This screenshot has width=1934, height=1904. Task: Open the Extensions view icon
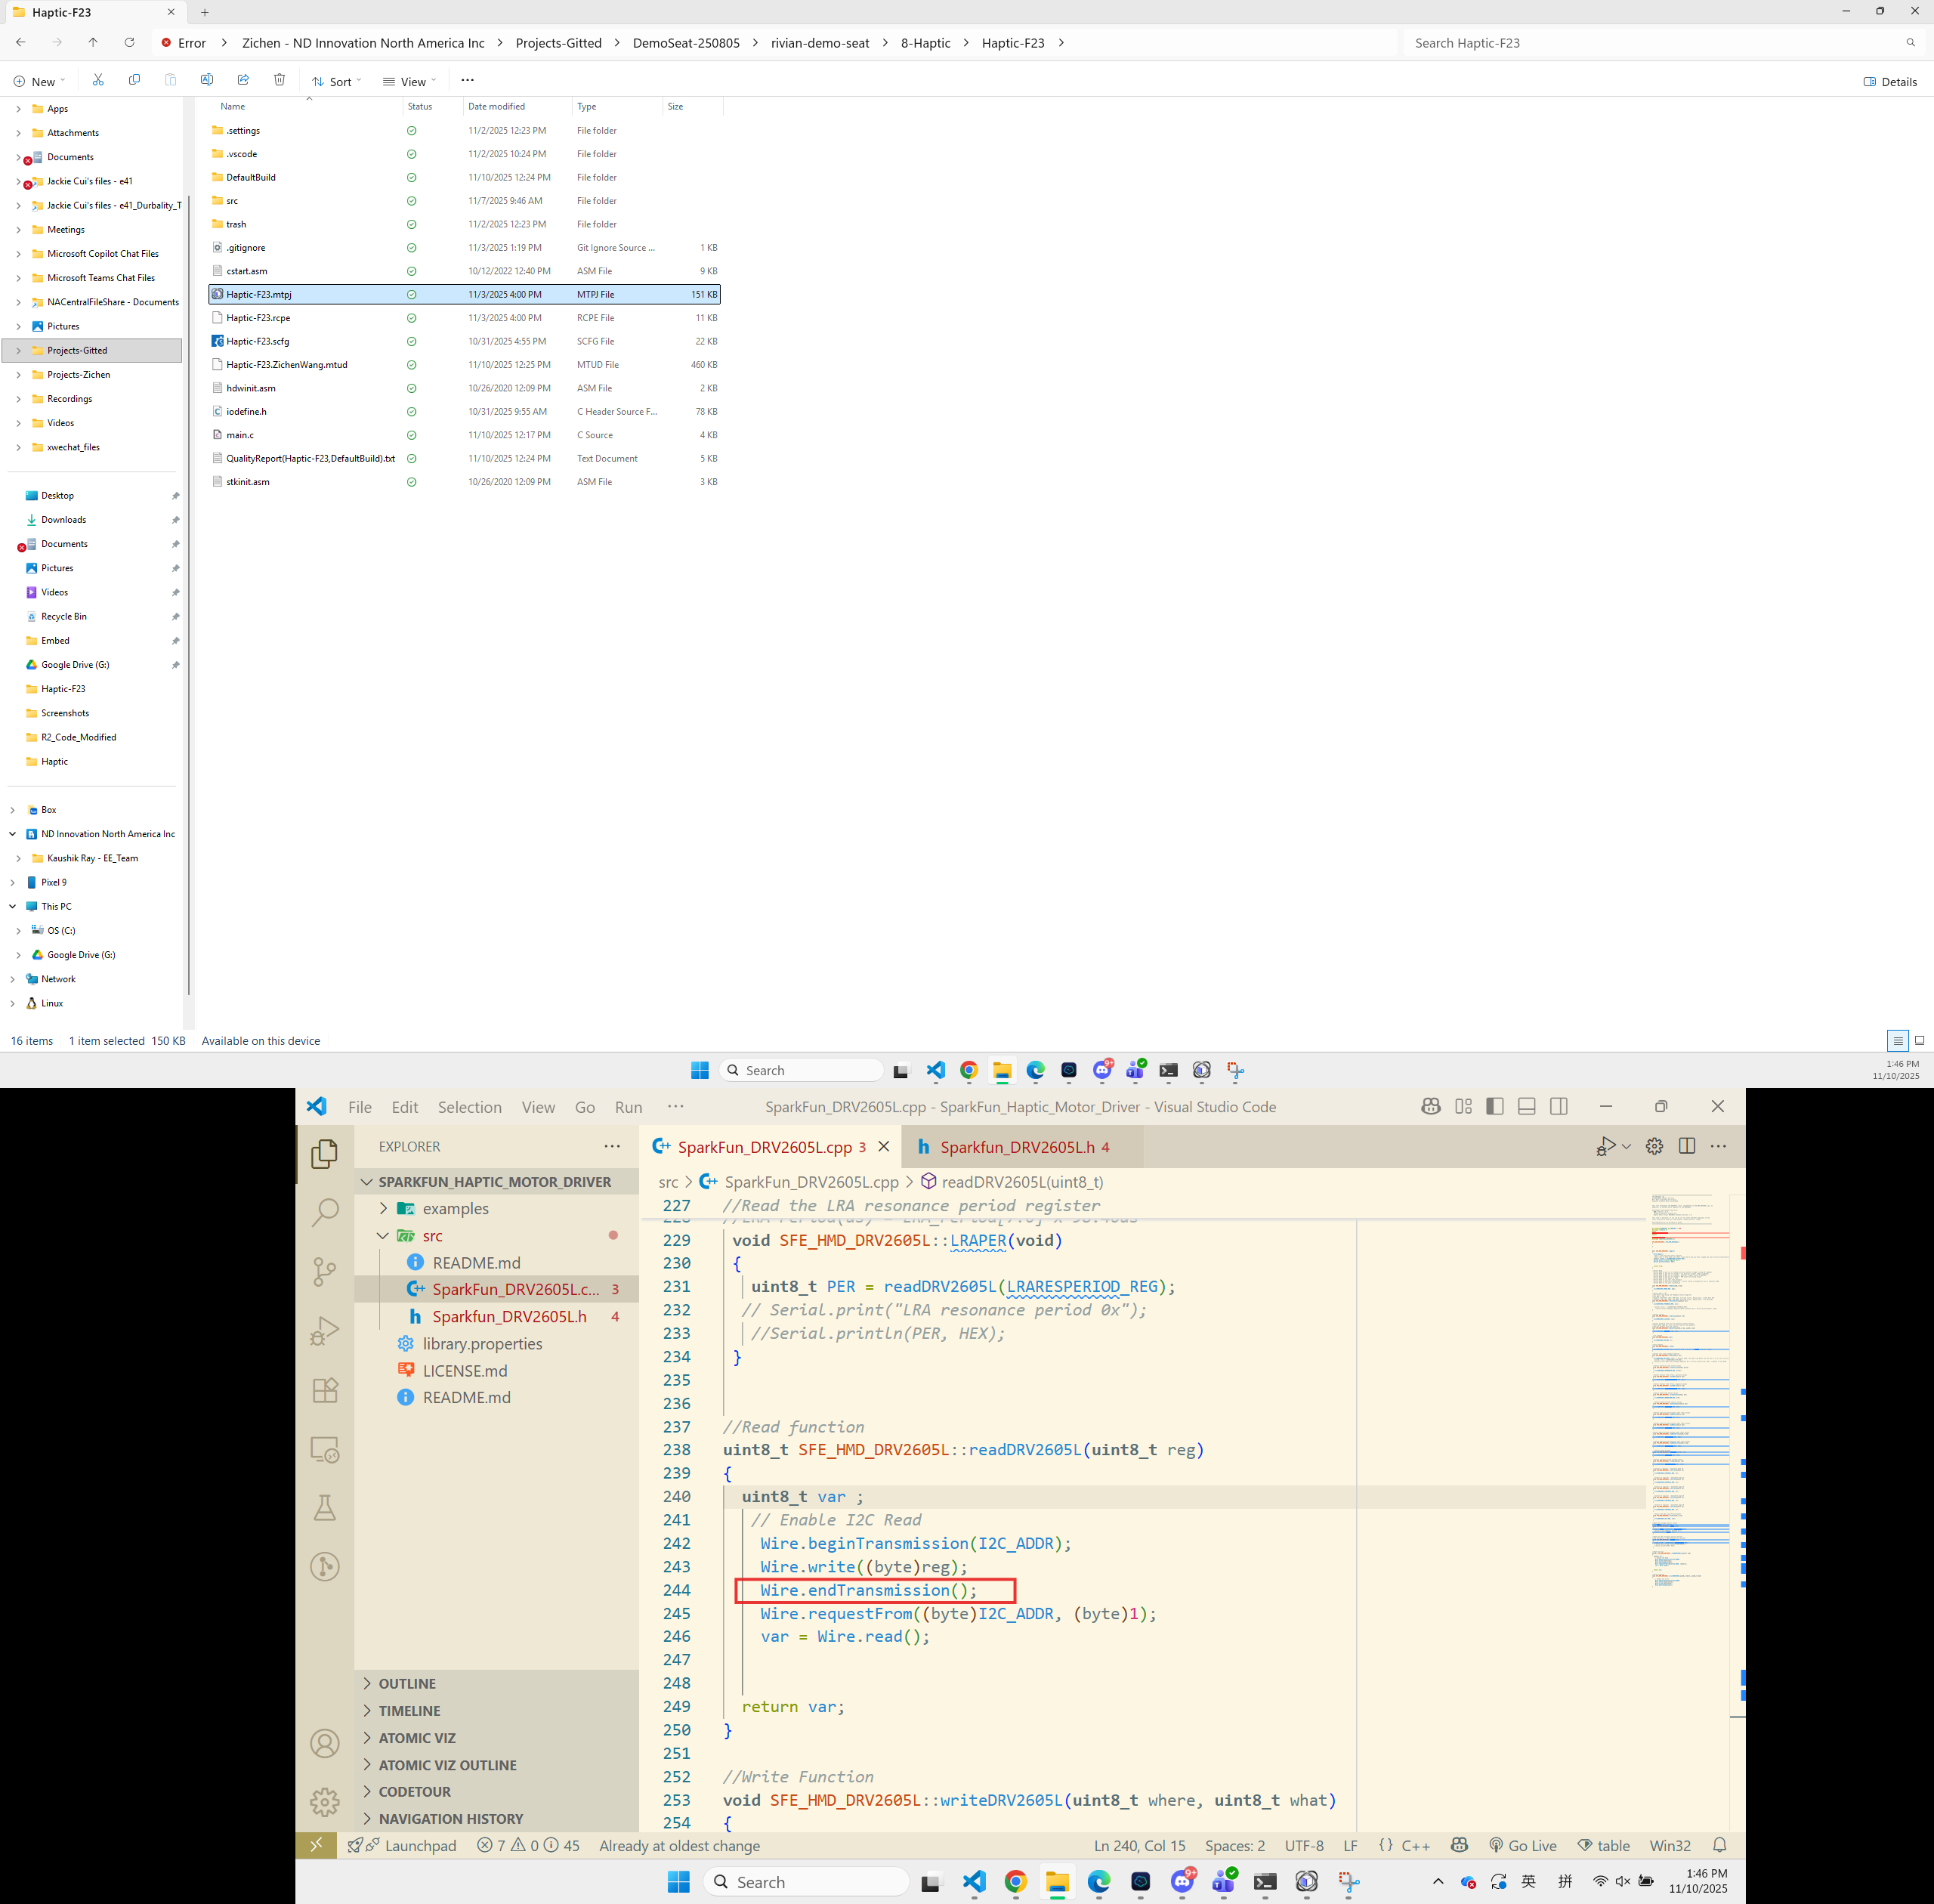324,1390
